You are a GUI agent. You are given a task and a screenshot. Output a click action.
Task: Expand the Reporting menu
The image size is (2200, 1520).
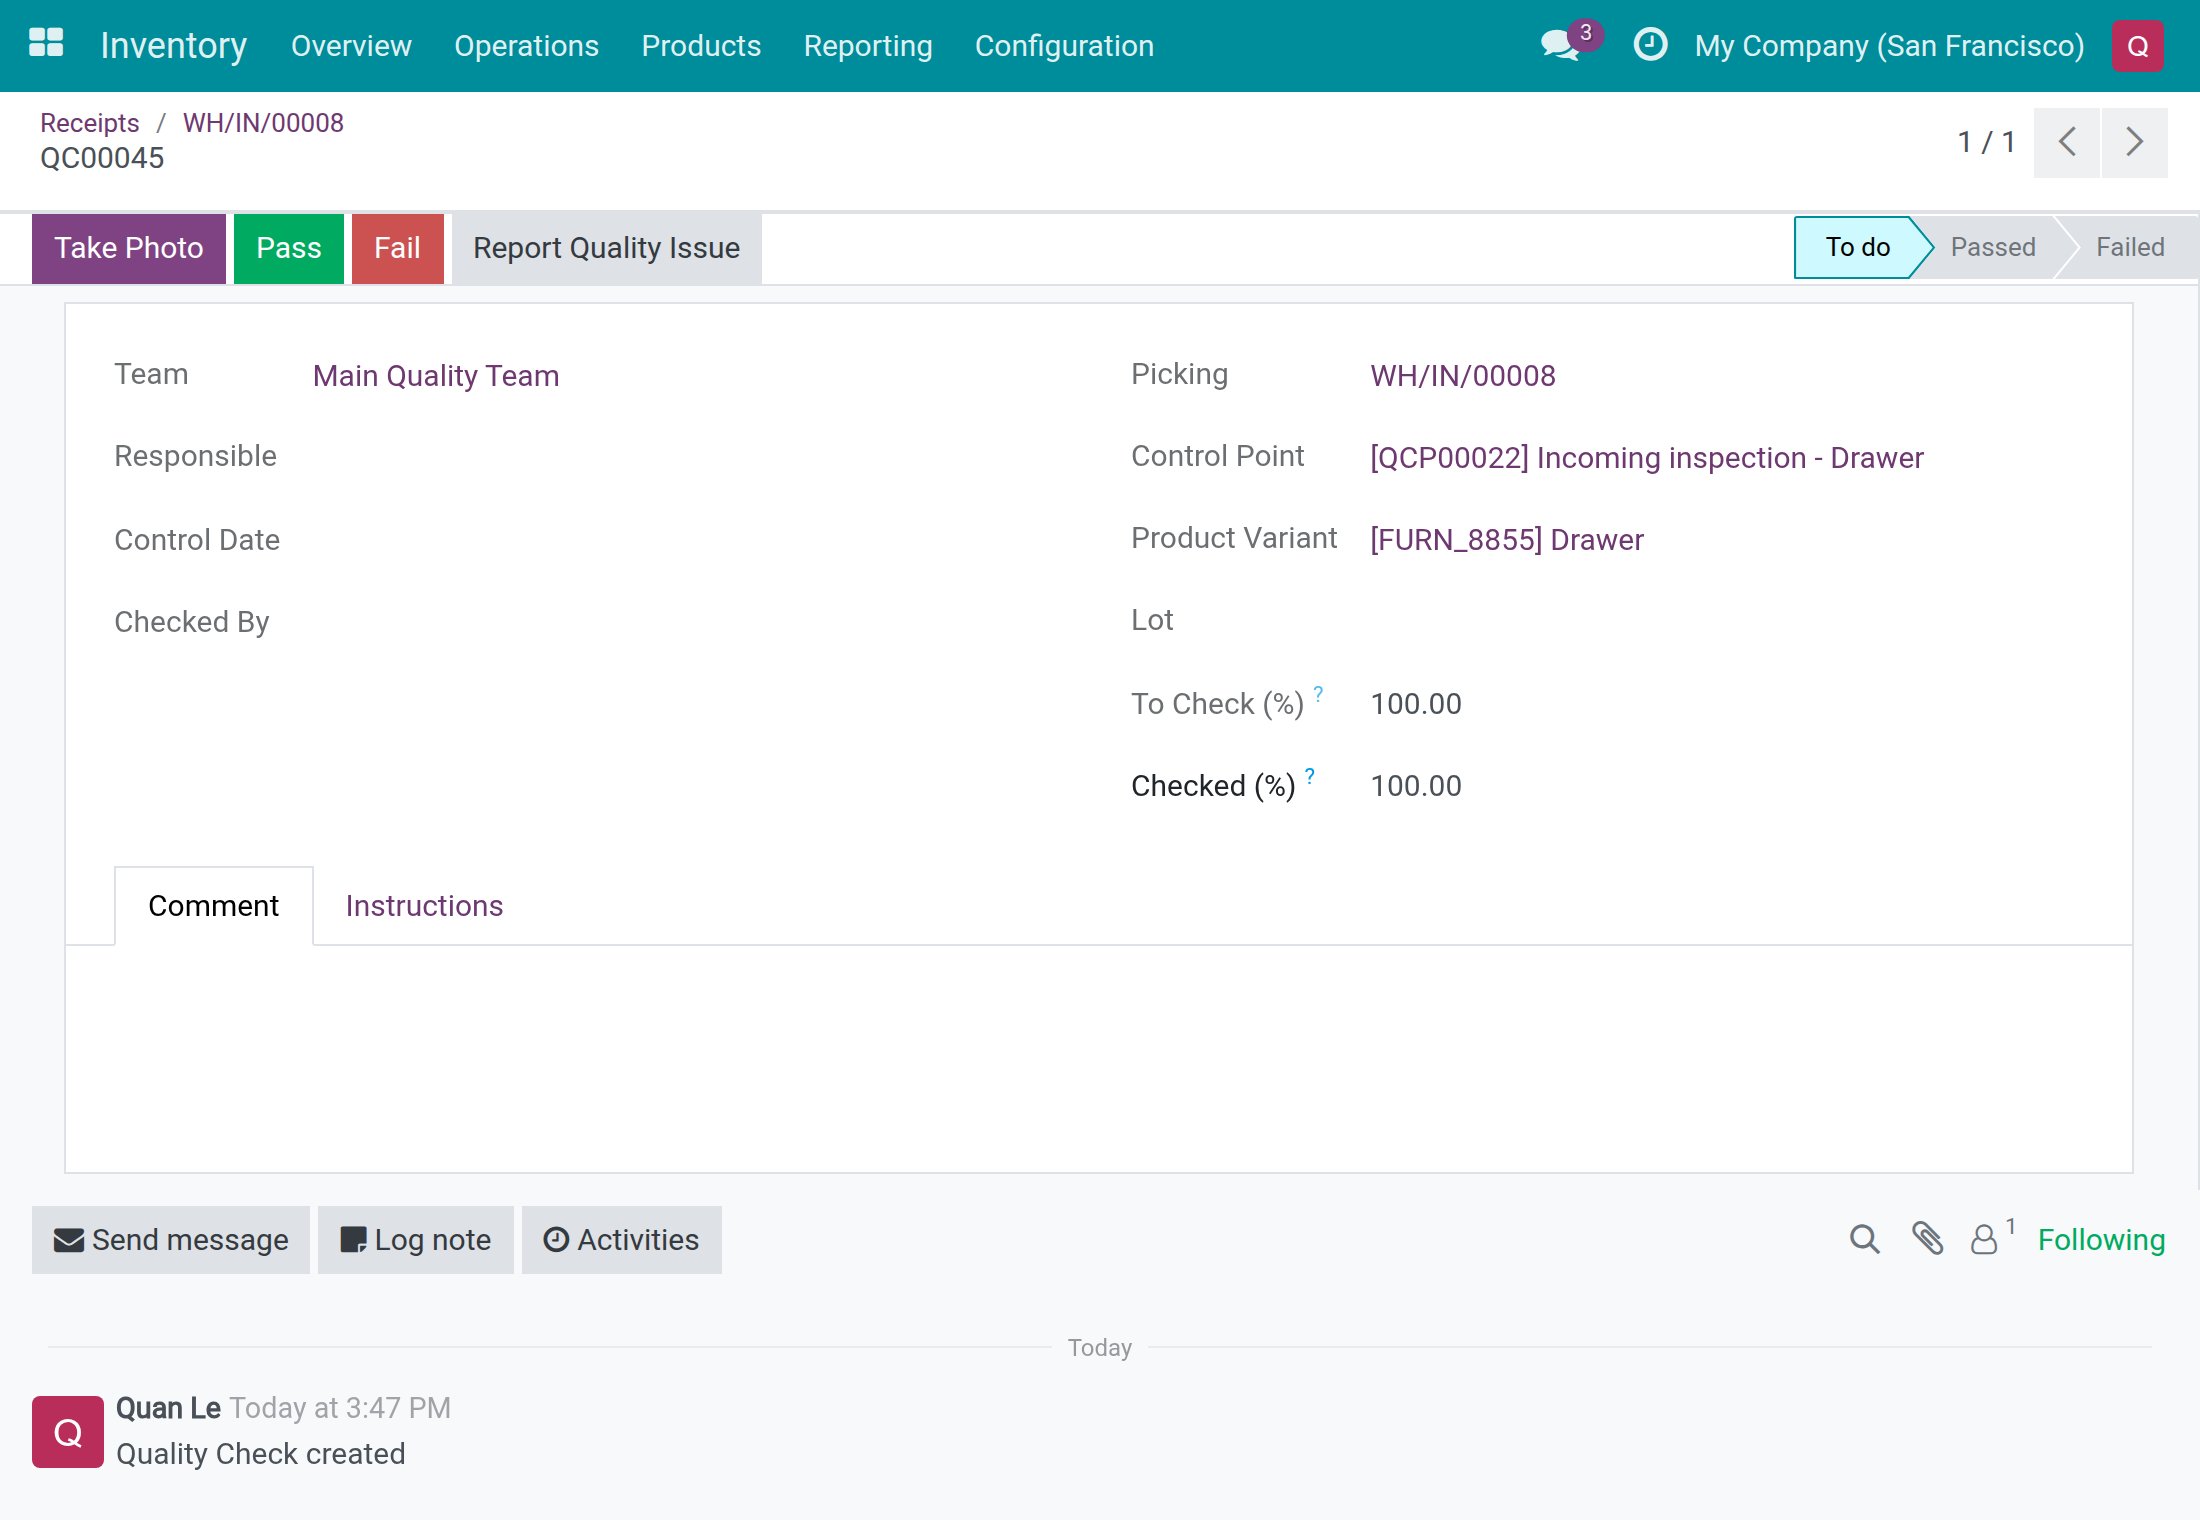(x=868, y=46)
